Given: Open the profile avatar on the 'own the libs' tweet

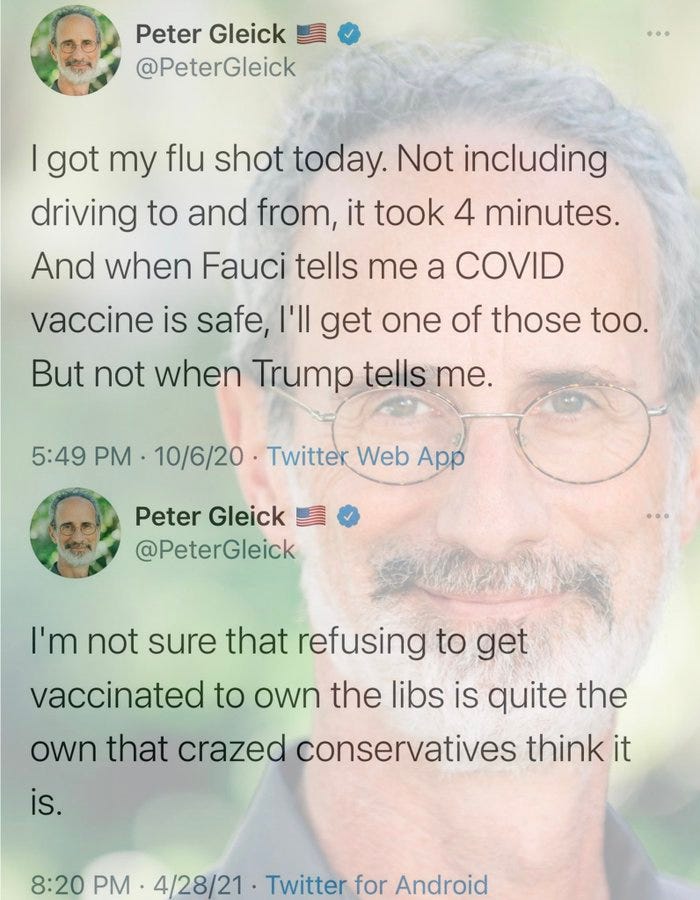Looking at the screenshot, I should 75,532.
